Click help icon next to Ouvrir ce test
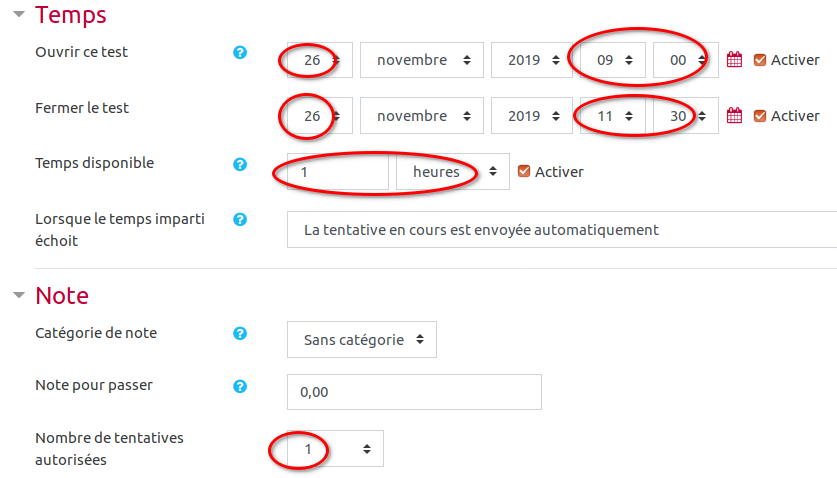837x478 pixels. coord(240,52)
